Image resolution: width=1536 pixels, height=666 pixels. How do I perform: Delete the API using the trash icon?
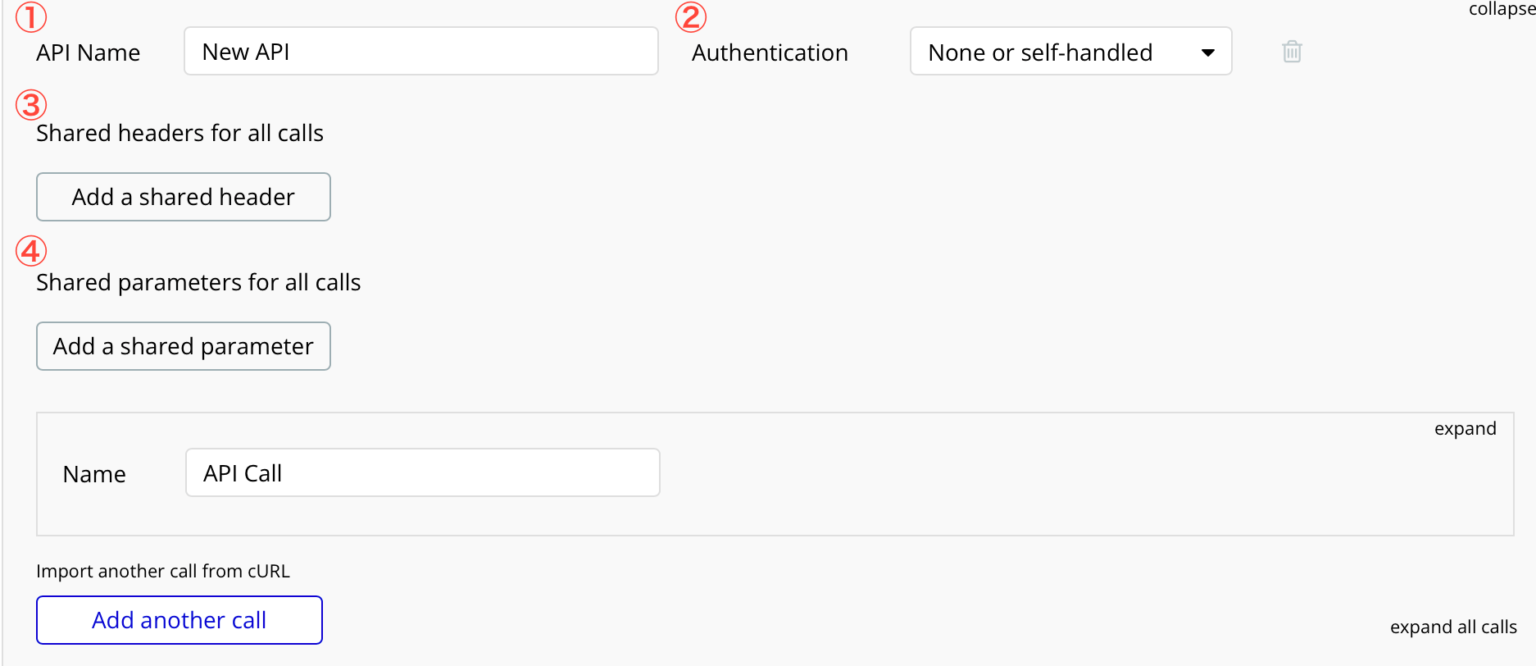pyautogui.click(x=1291, y=51)
